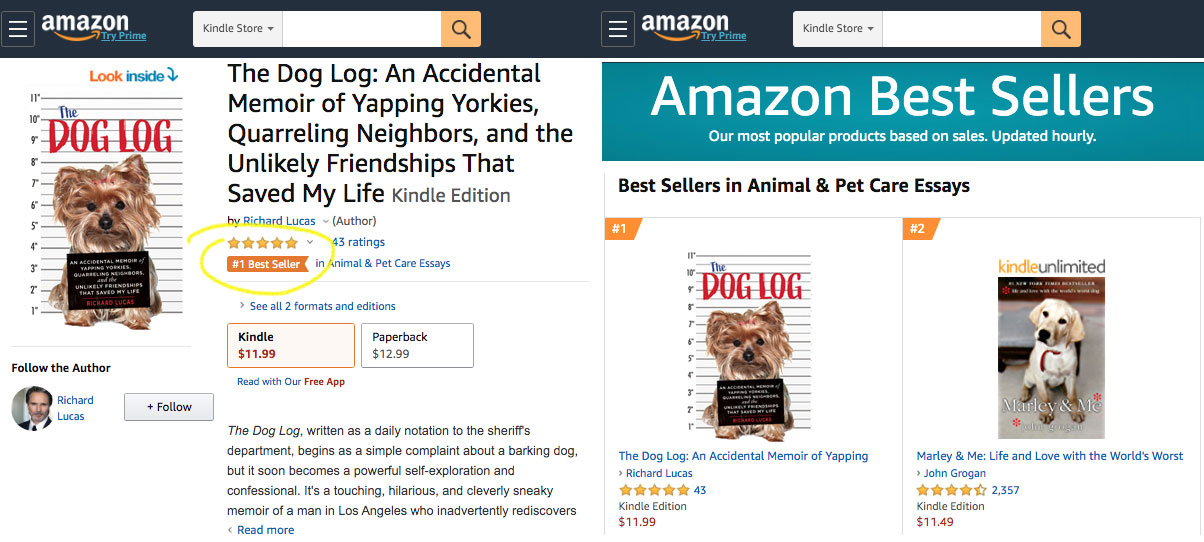Click the #1 Best Seller badge
Image resolution: width=1204 pixels, height=542 pixels.
pos(266,264)
